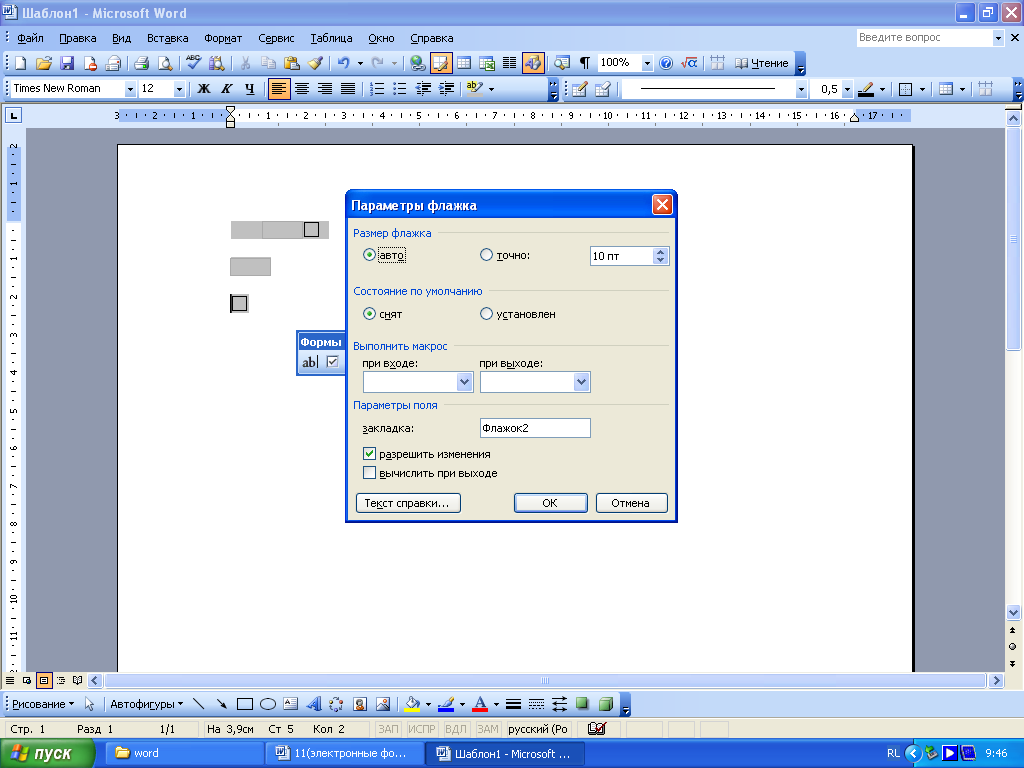This screenshot has width=1024, height=768.
Task: Open Word help question mark icon
Action: click(x=665, y=63)
